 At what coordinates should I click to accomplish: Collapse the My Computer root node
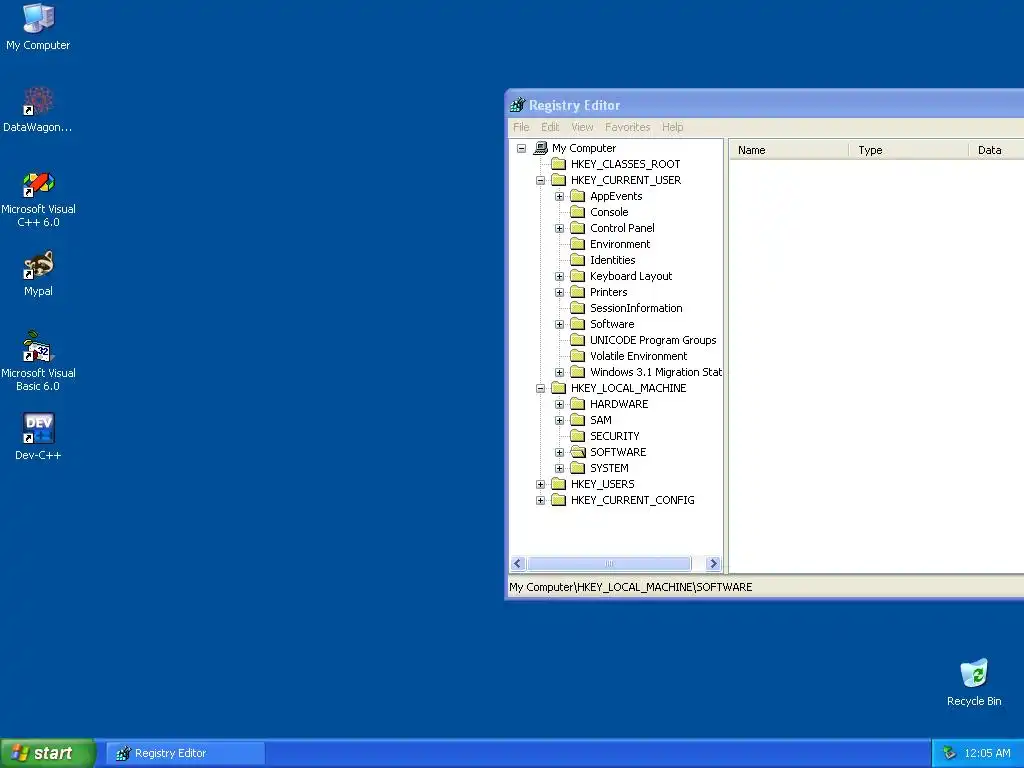point(522,148)
